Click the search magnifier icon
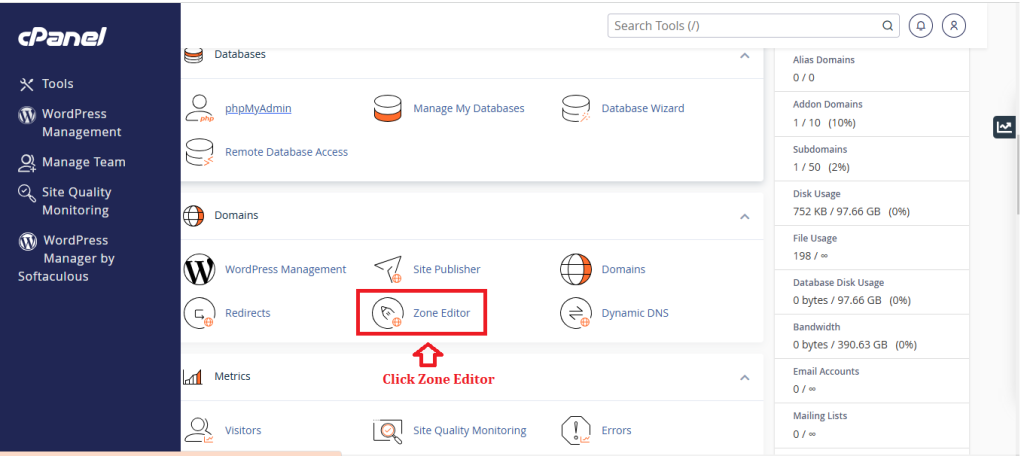 tap(888, 26)
